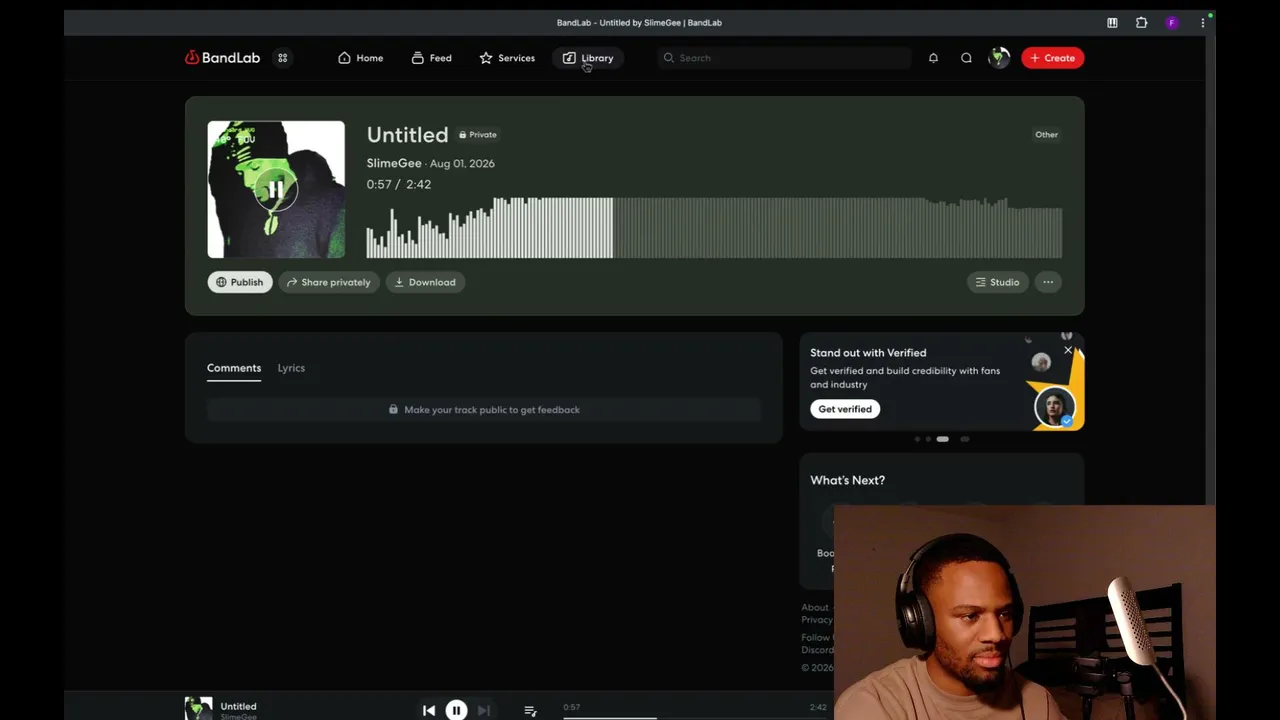Click the Private lock badge

[478, 134]
